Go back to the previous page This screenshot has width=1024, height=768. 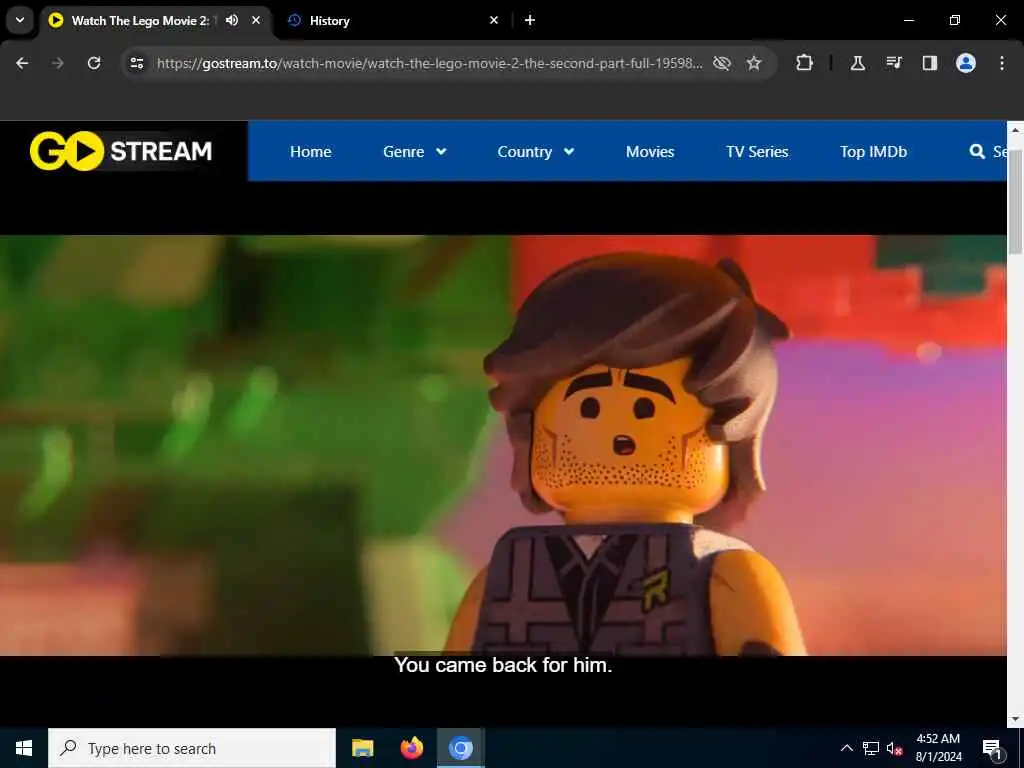(x=22, y=63)
